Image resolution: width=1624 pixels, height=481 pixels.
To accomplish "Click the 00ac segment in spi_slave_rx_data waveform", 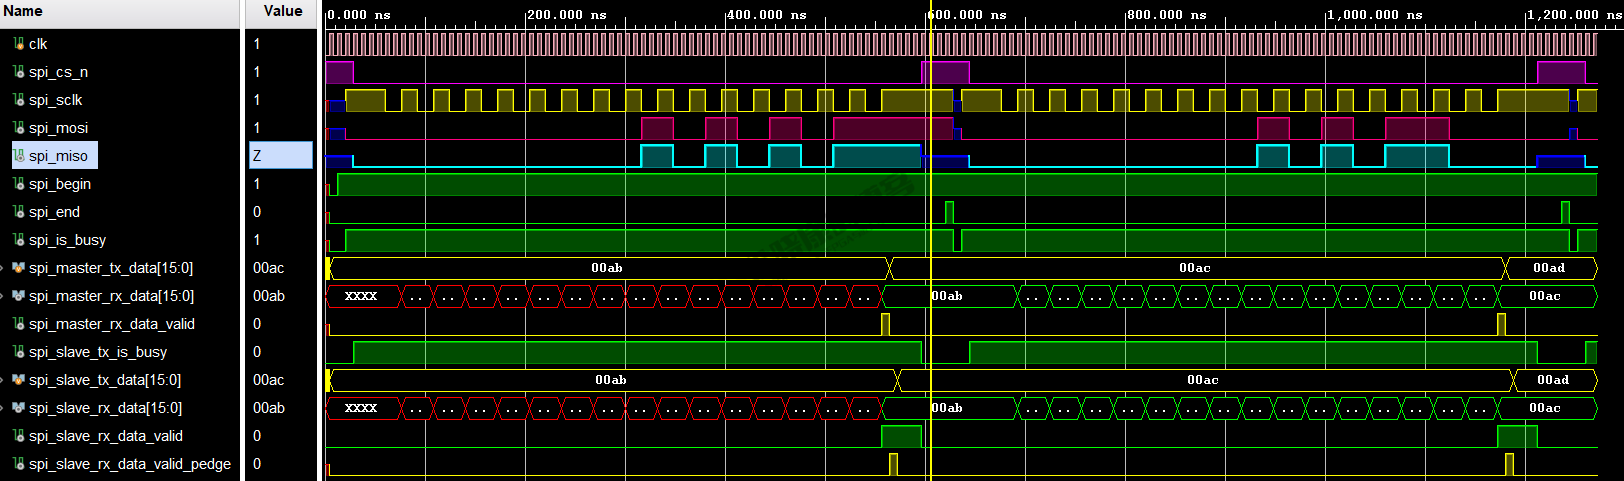I will 1545,408.
